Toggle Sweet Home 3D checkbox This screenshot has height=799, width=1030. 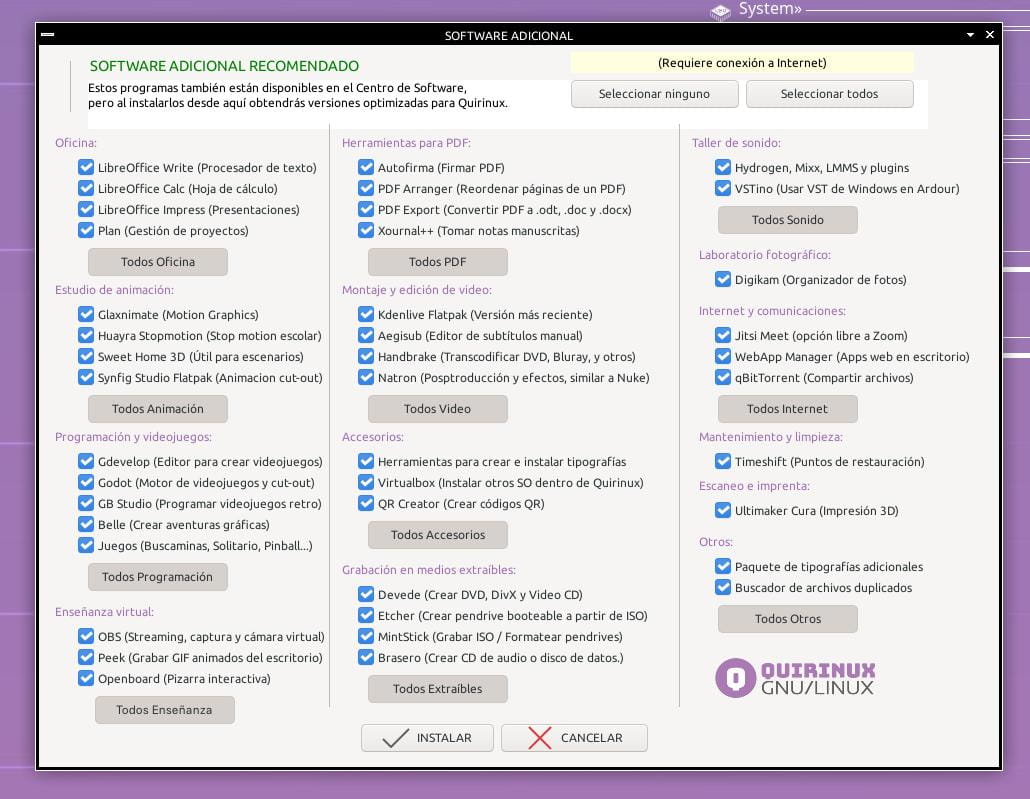[86, 356]
